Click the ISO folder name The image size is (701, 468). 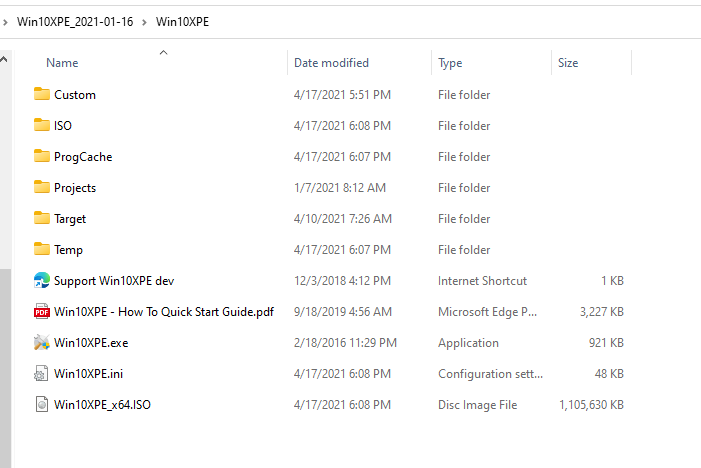pos(63,126)
